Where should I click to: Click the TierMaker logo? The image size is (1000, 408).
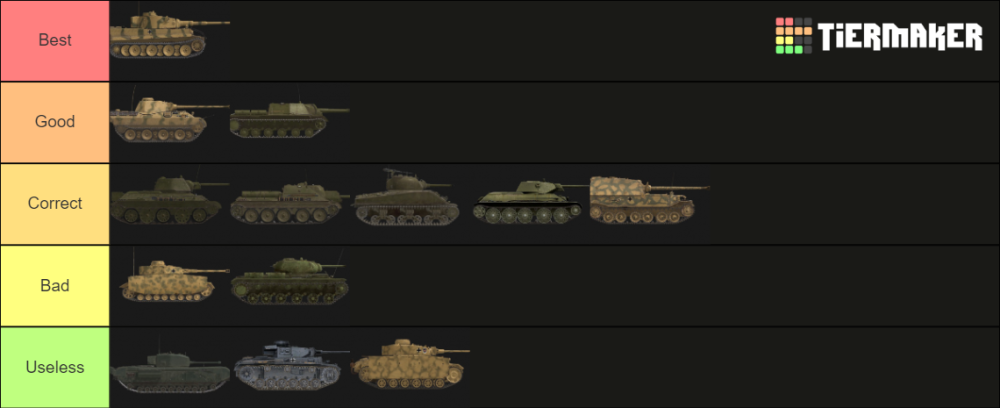879,36
